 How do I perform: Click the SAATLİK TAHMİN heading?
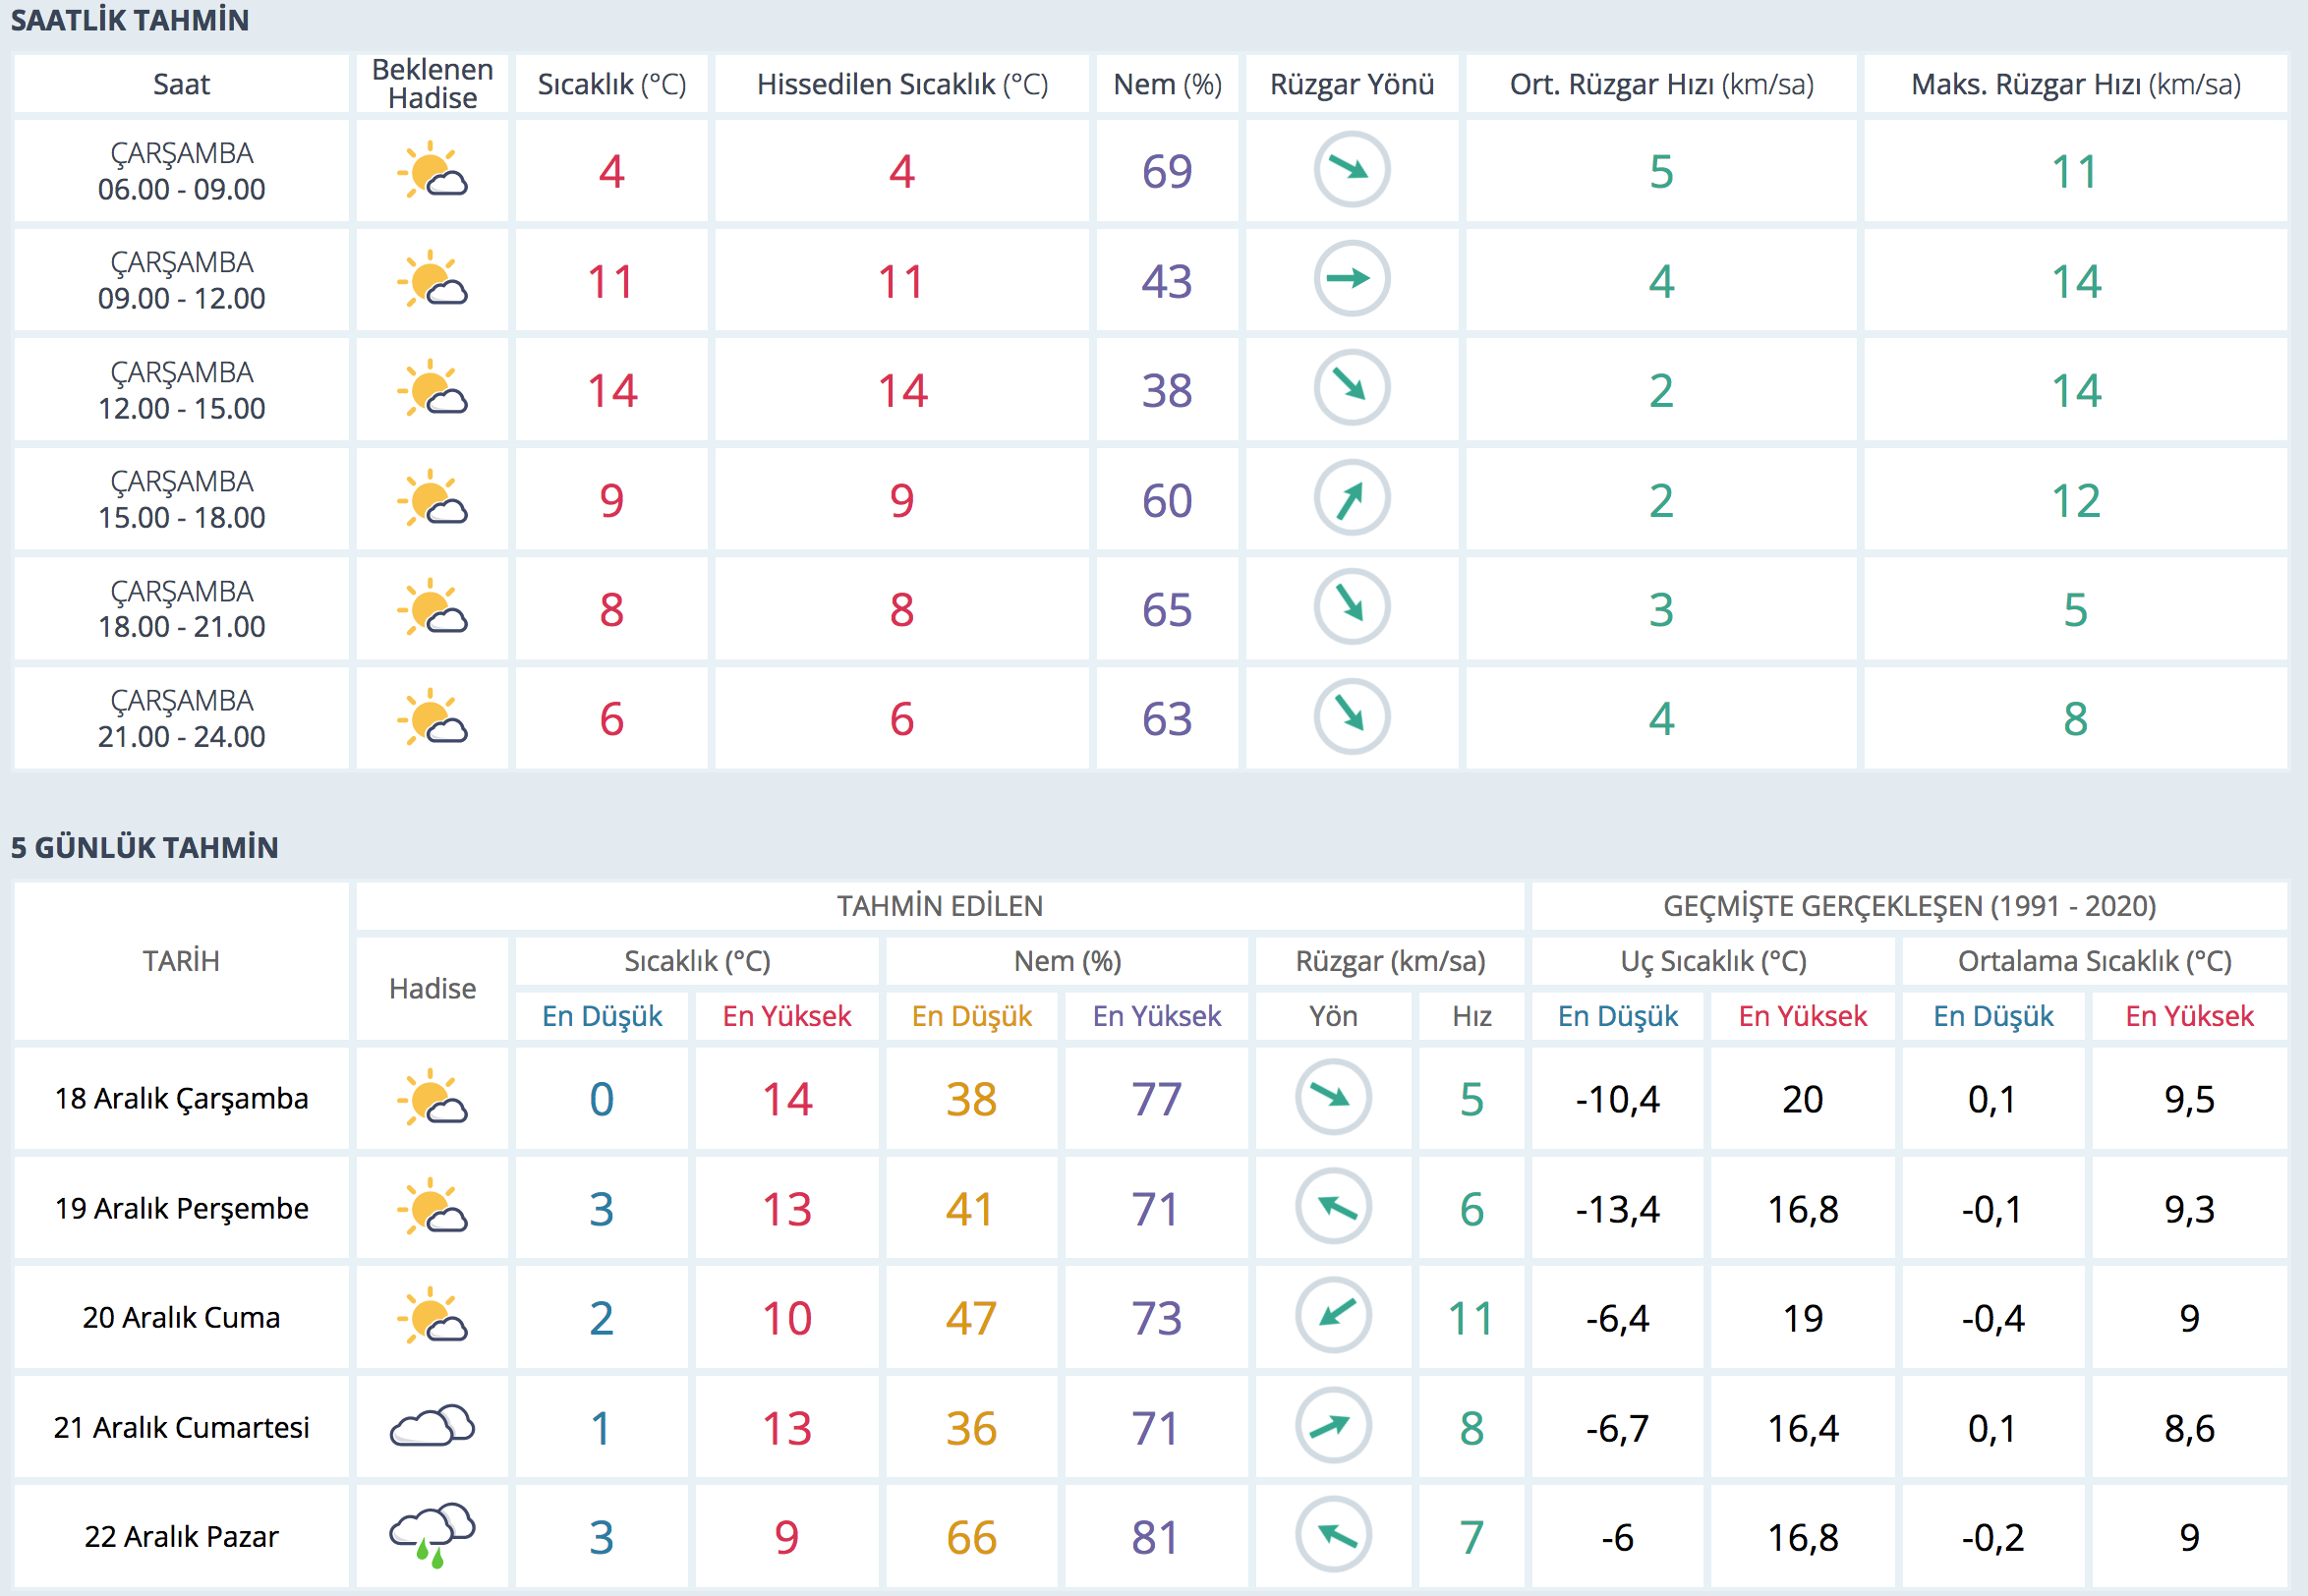coord(130,20)
